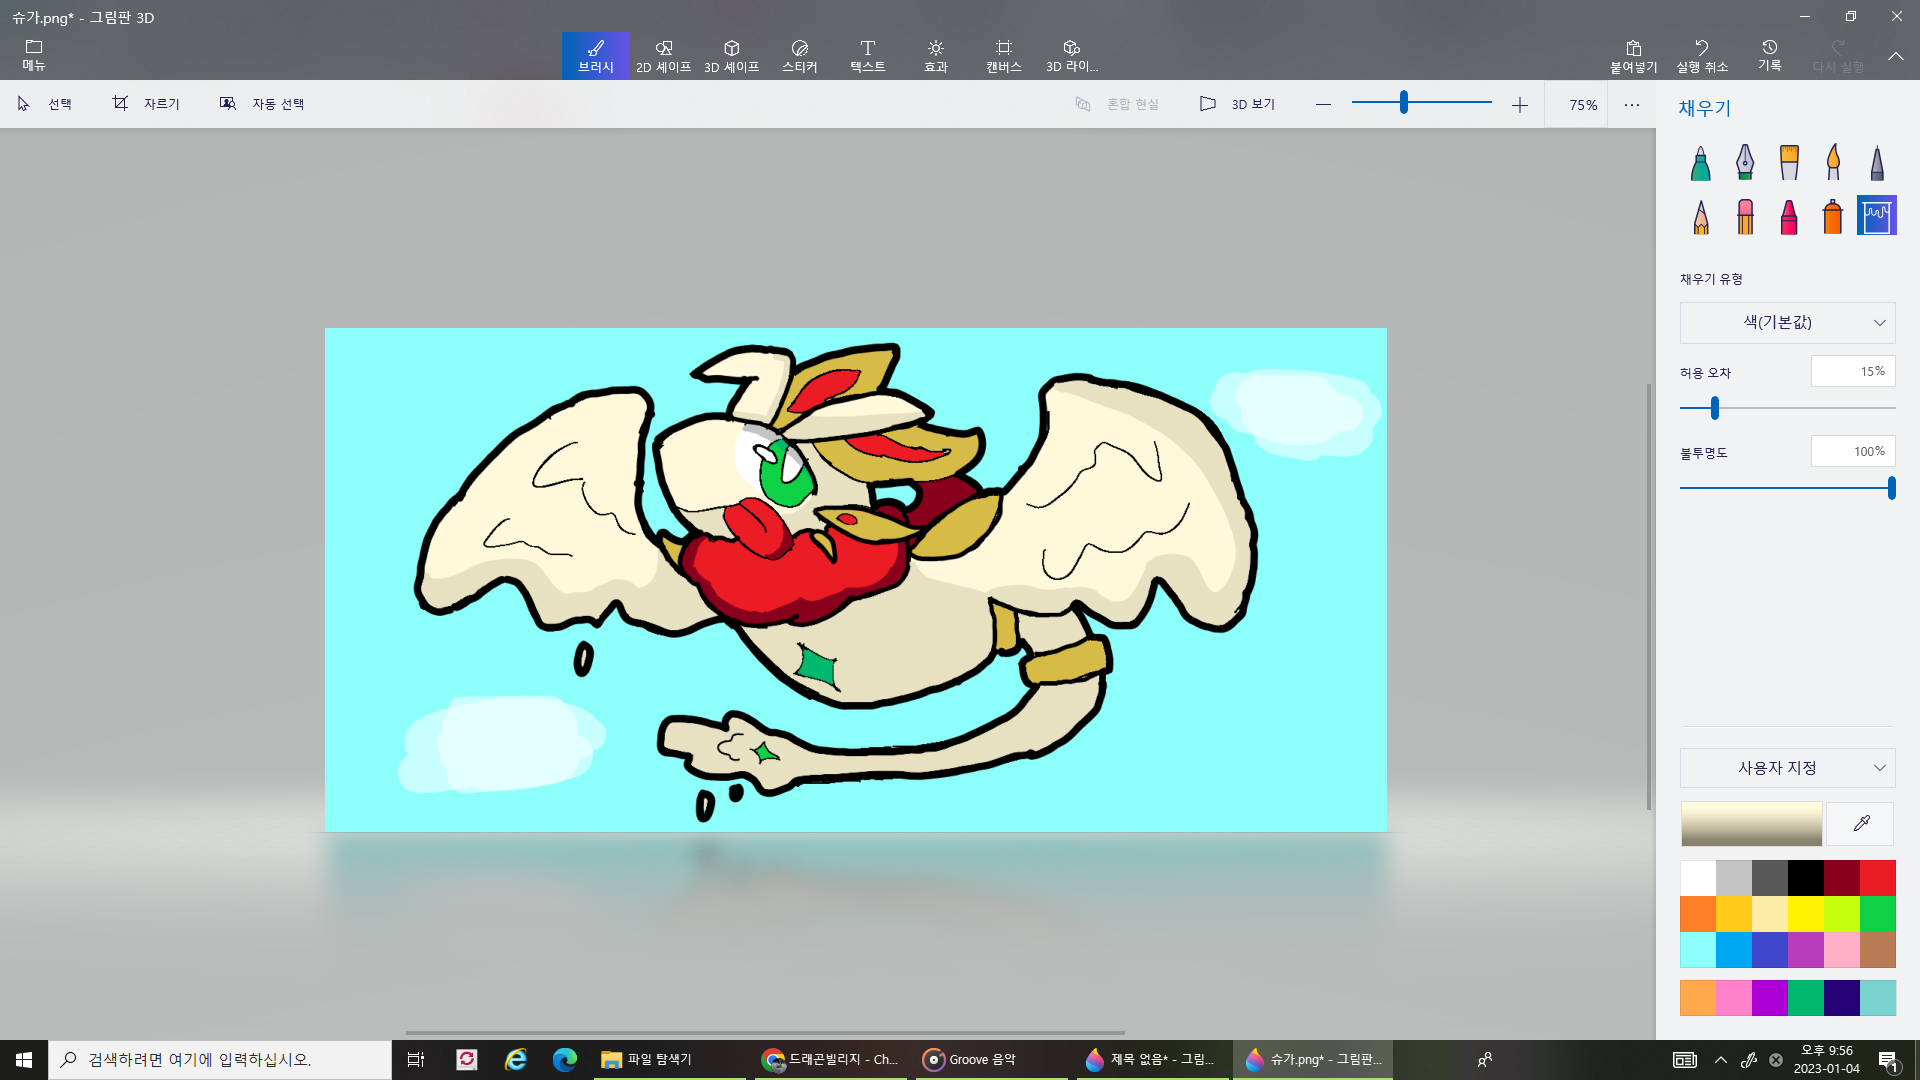
Task: Toggle 3D 보기 view
Action: [x=1237, y=104]
